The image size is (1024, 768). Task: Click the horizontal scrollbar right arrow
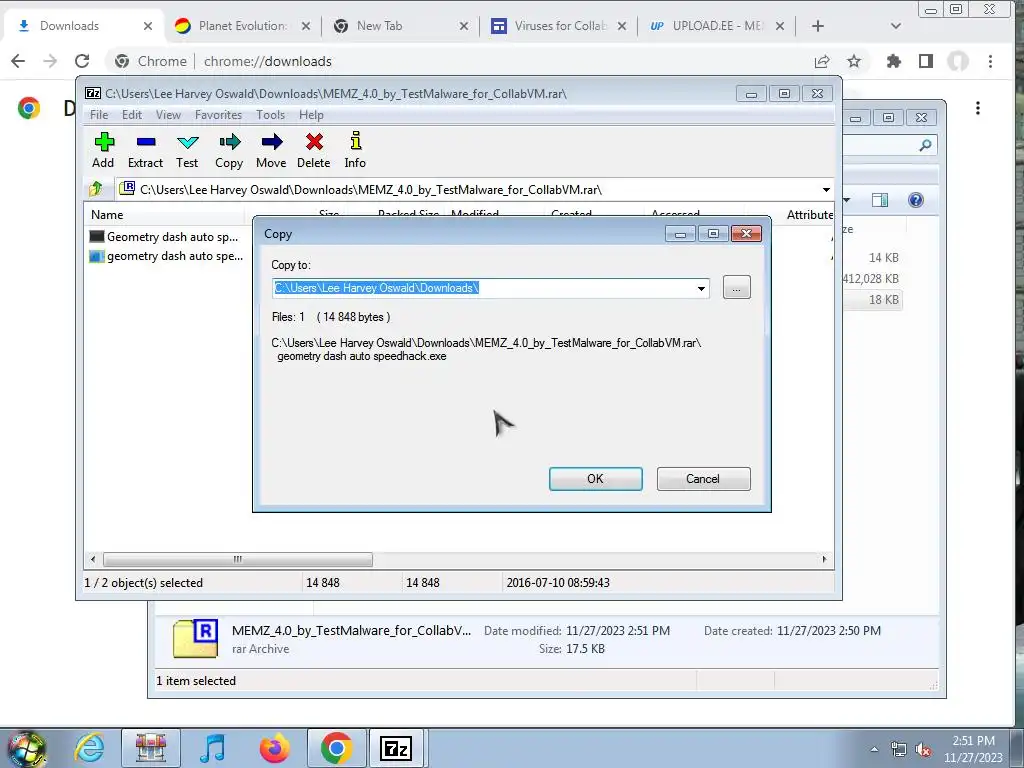[824, 559]
